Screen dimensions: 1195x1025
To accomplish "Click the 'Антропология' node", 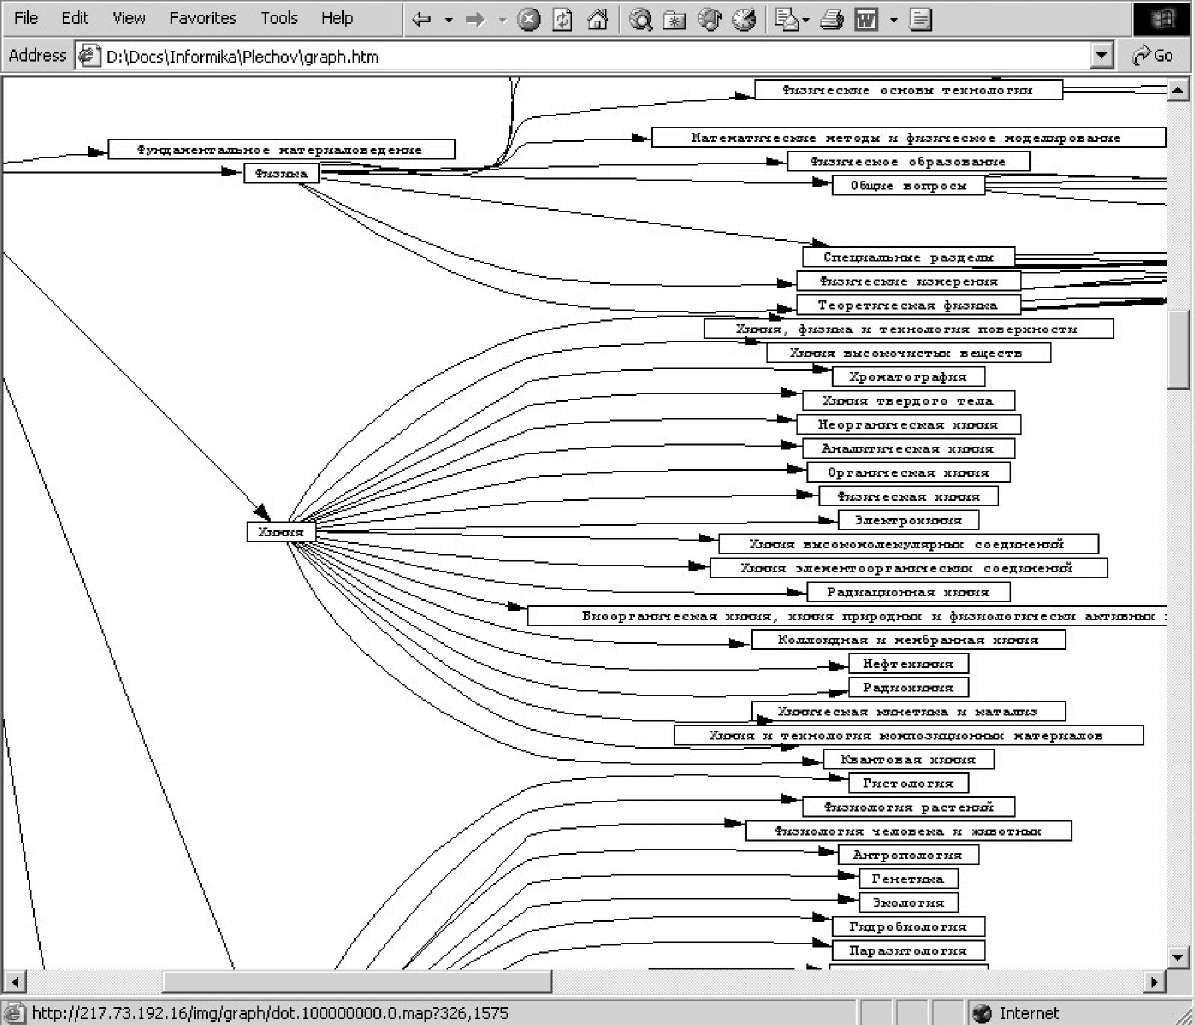I will (908, 854).
